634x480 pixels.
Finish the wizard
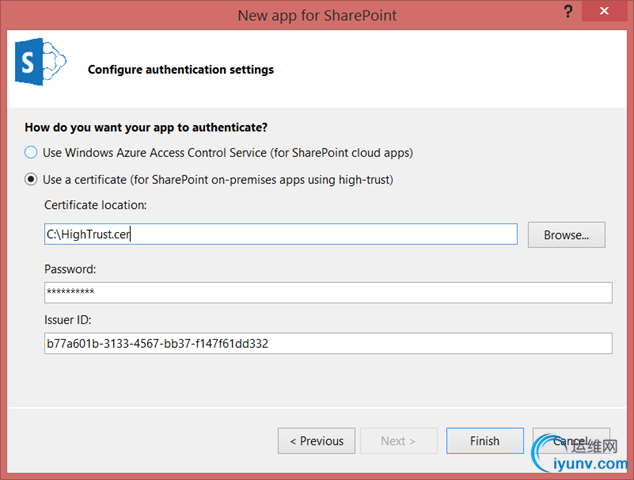tap(485, 441)
